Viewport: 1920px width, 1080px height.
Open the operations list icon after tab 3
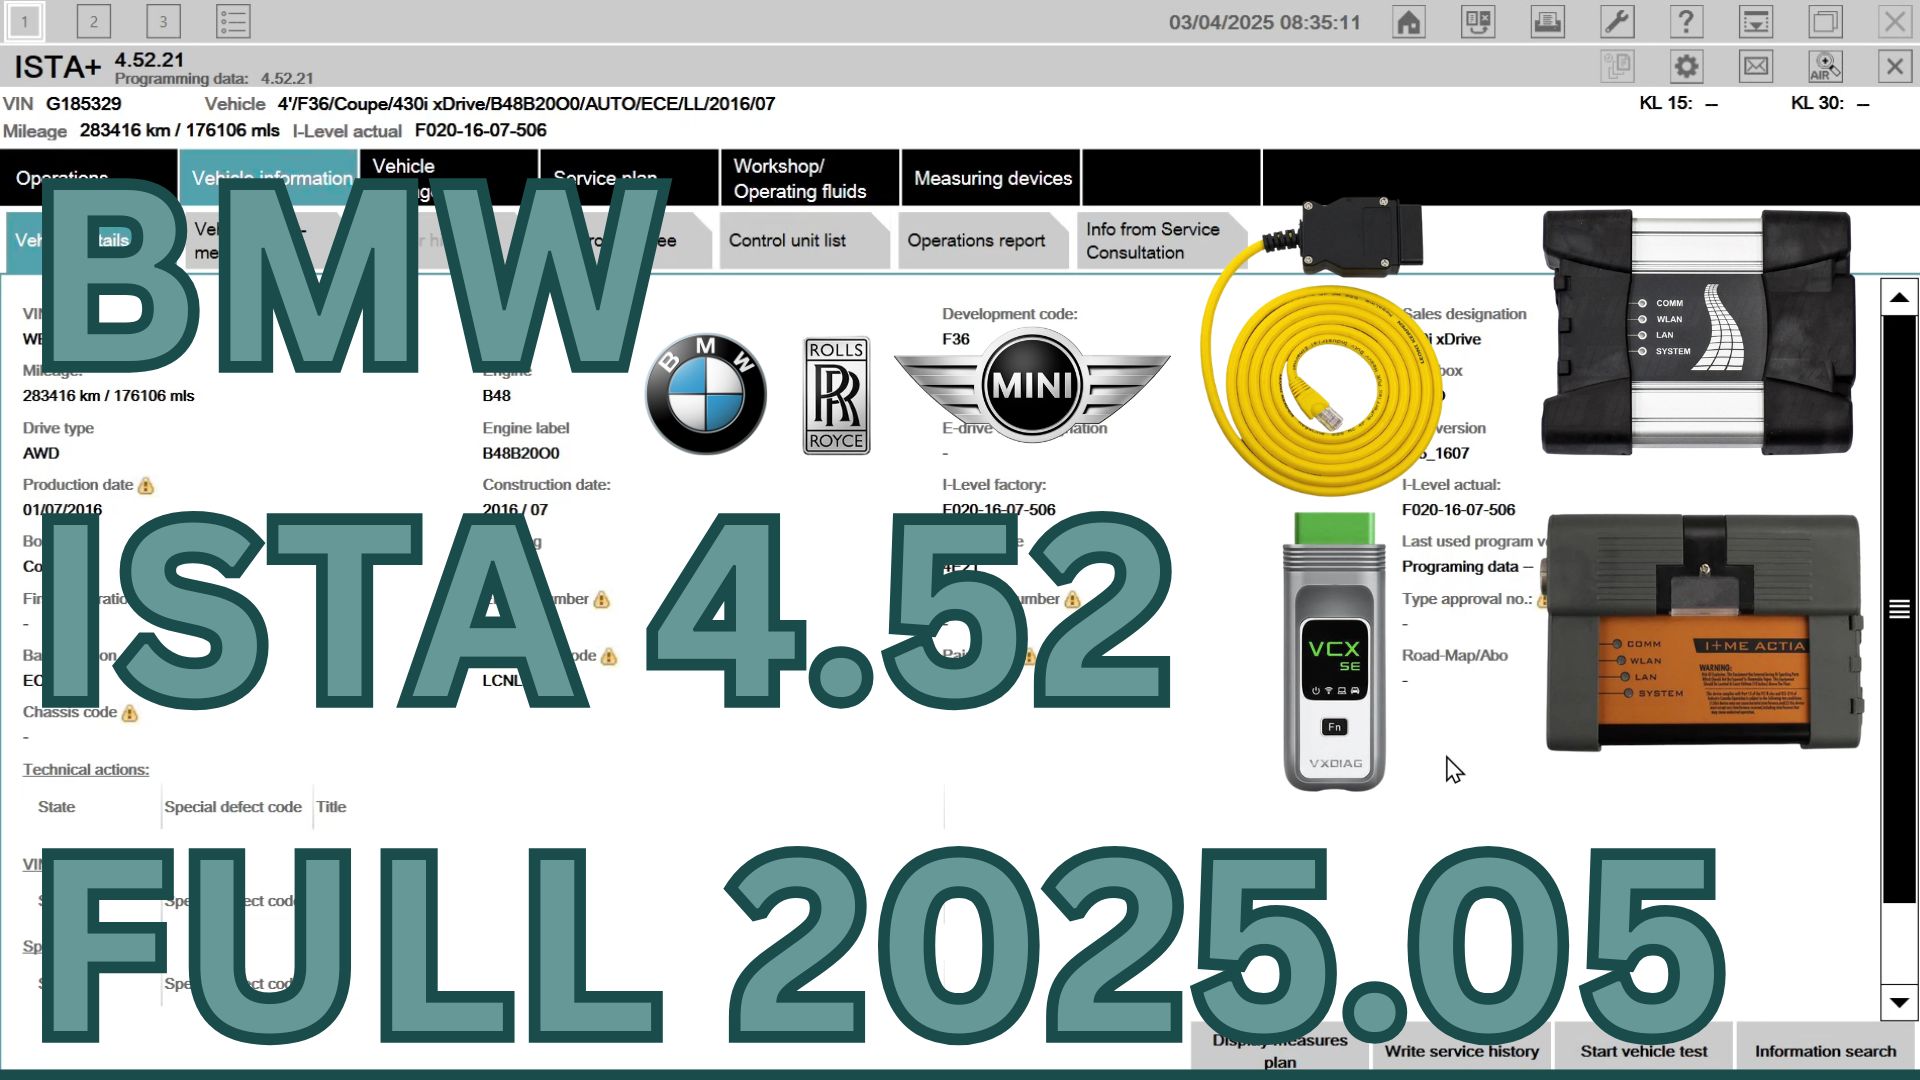233,22
